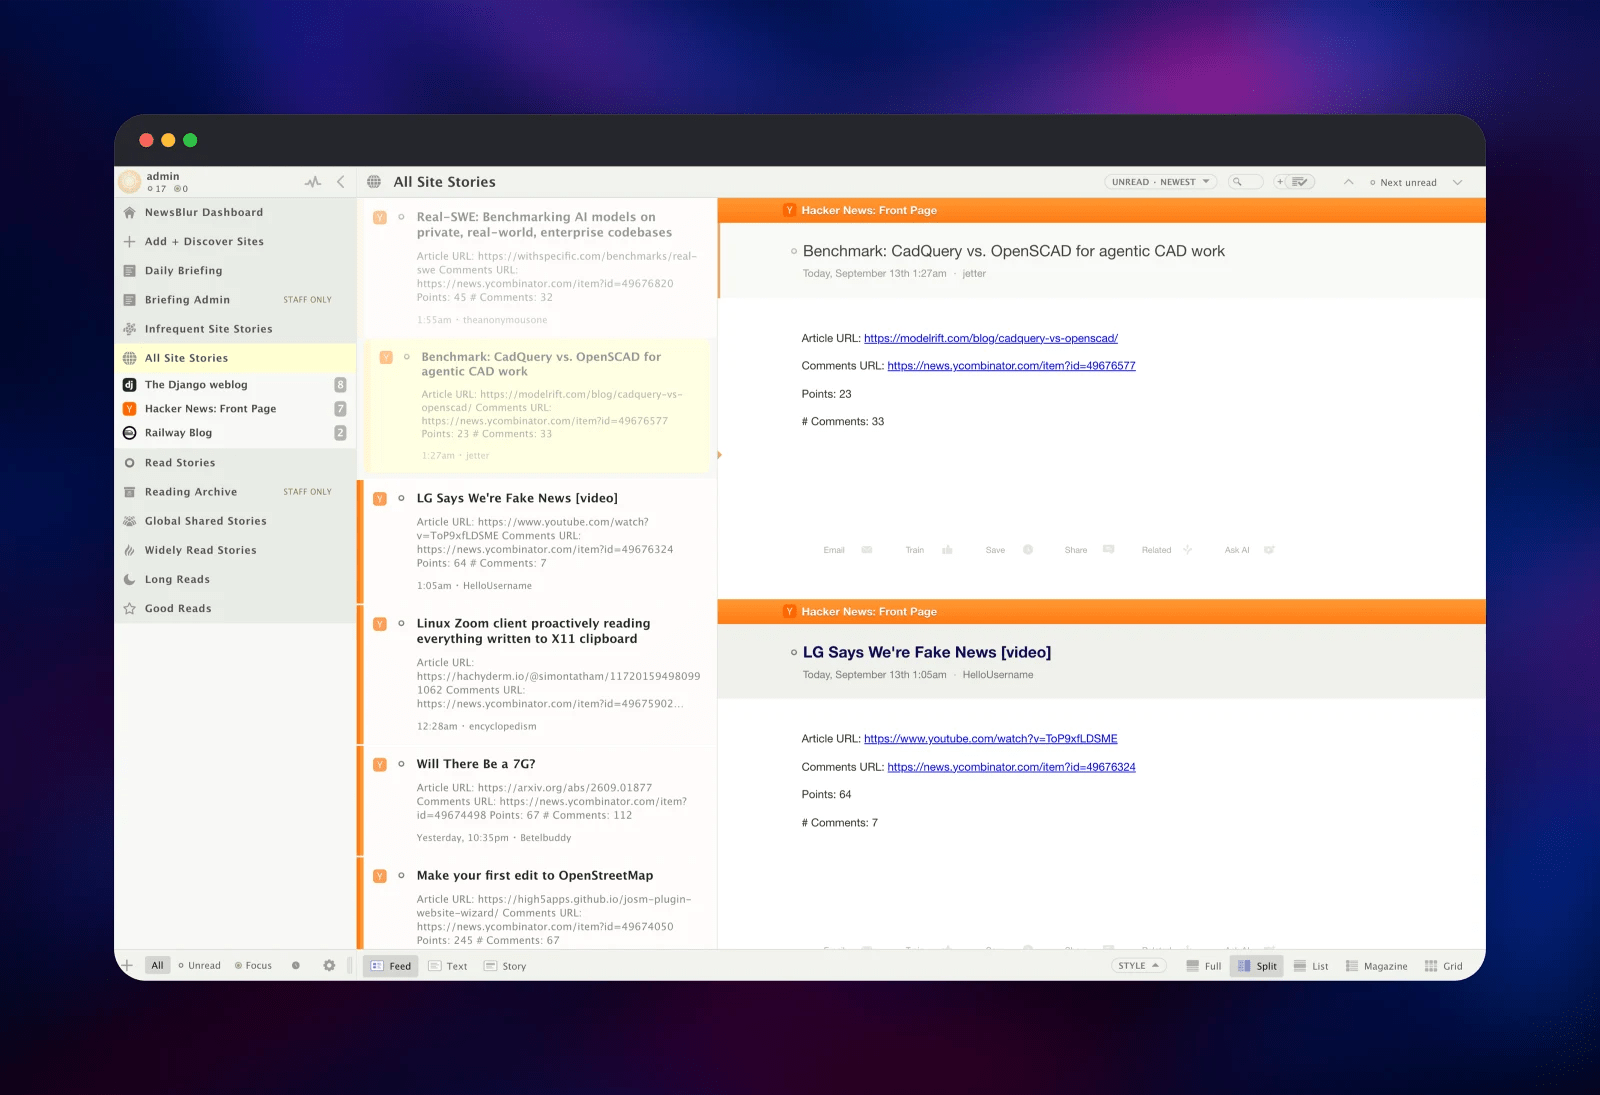Open youtube.com ToP9xfLDSME article link
Image resolution: width=1600 pixels, height=1095 pixels.
(x=990, y=739)
